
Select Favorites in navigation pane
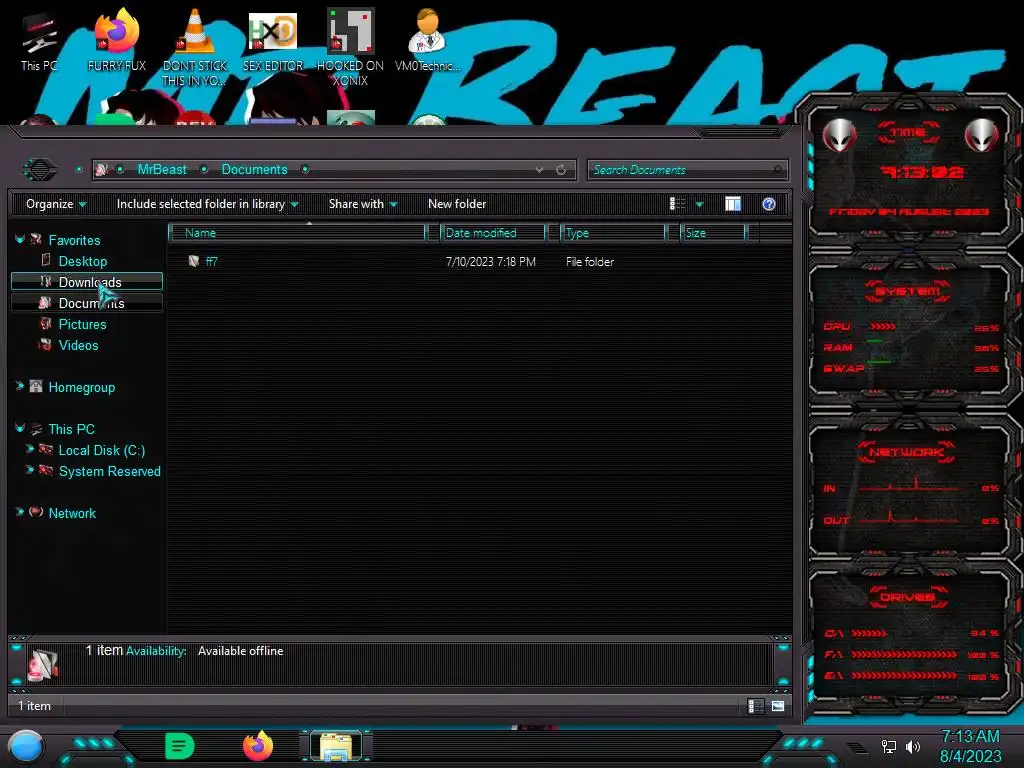click(x=74, y=240)
